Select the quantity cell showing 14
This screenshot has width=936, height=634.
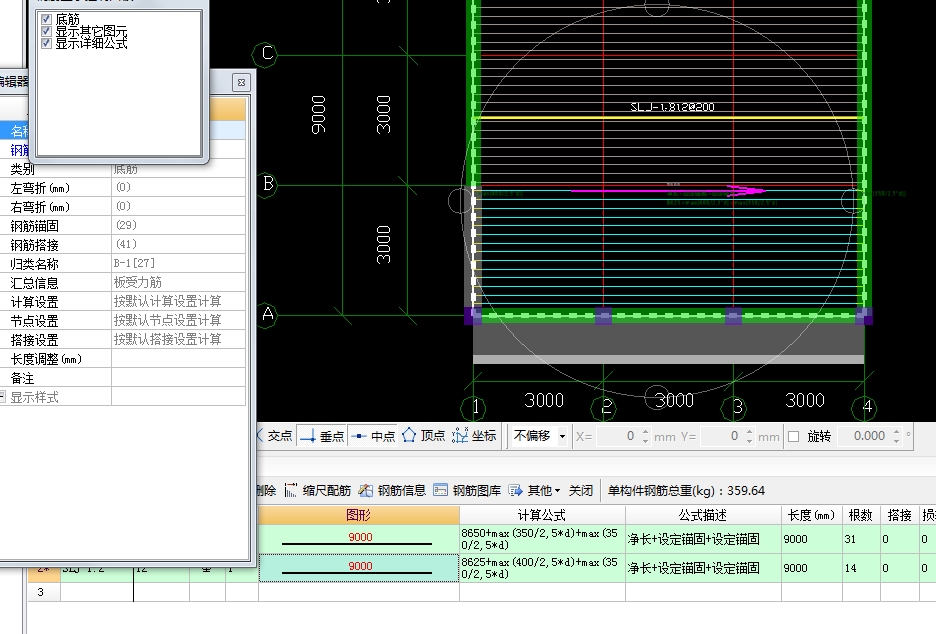tap(861, 568)
